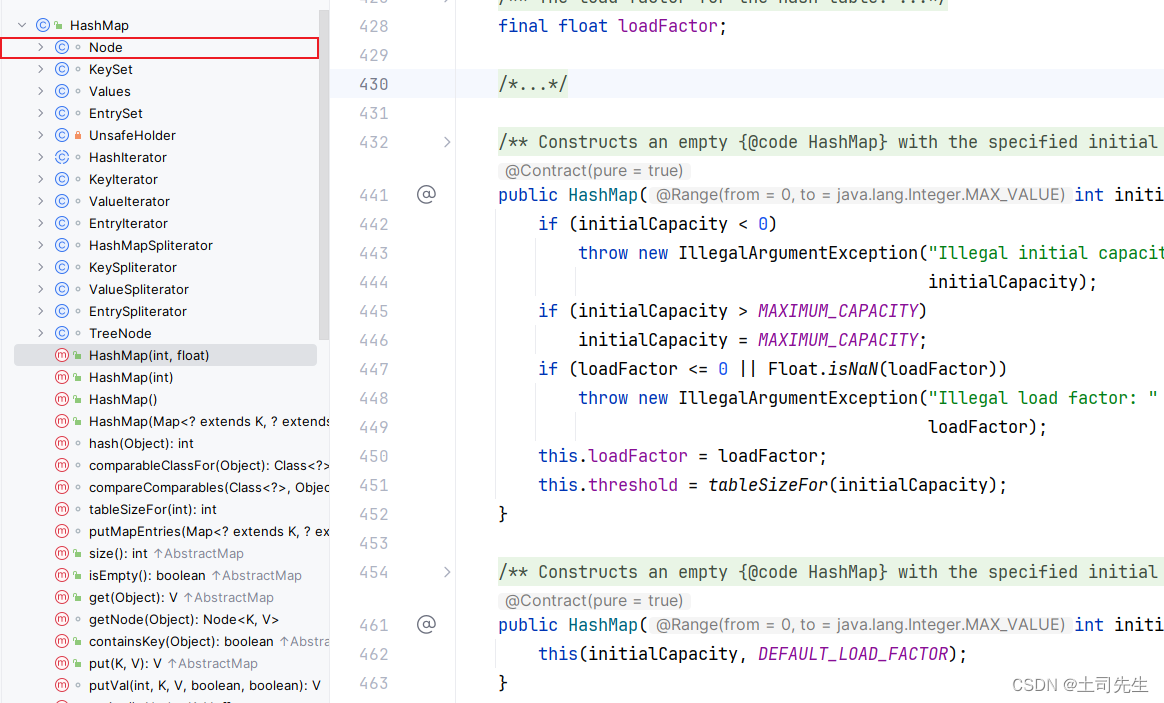This screenshot has width=1164, height=703.
Task: Click the method icon beside HashMap()
Action: tap(62, 399)
